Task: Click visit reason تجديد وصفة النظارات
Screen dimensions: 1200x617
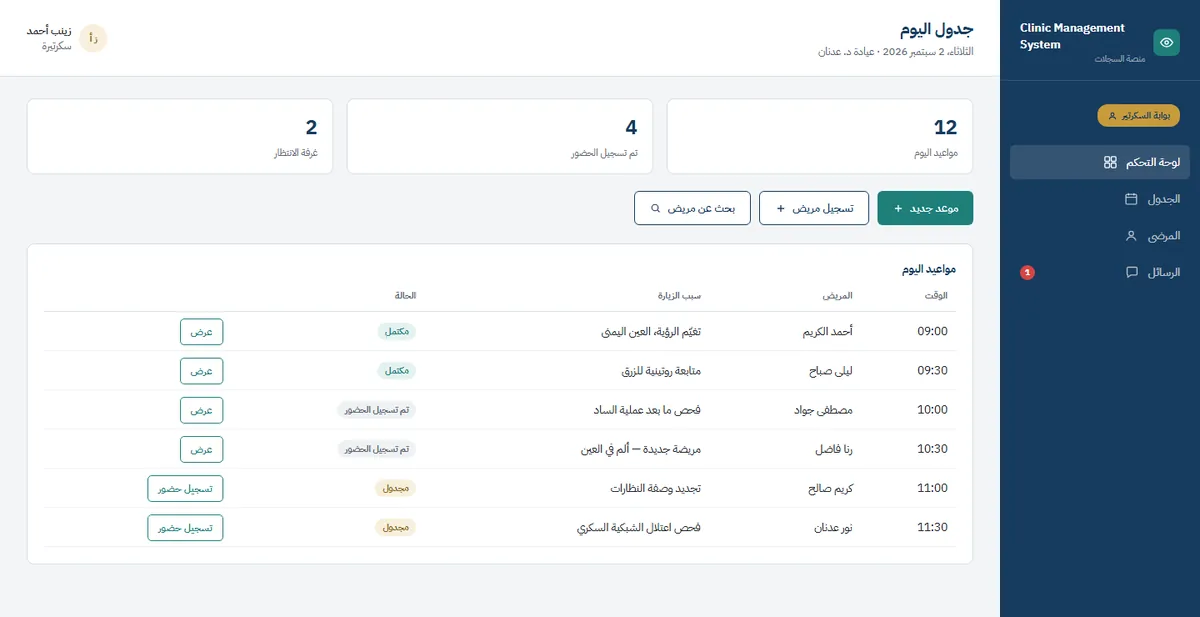Action: [x=656, y=488]
